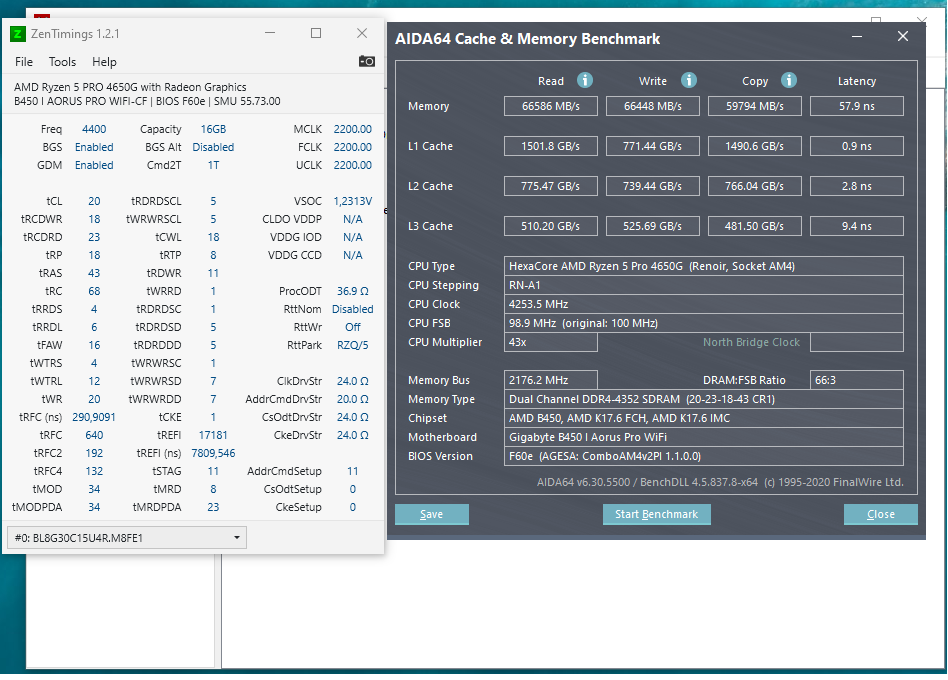Select Memory Copy value 59794 MB/s

[x=755, y=106]
